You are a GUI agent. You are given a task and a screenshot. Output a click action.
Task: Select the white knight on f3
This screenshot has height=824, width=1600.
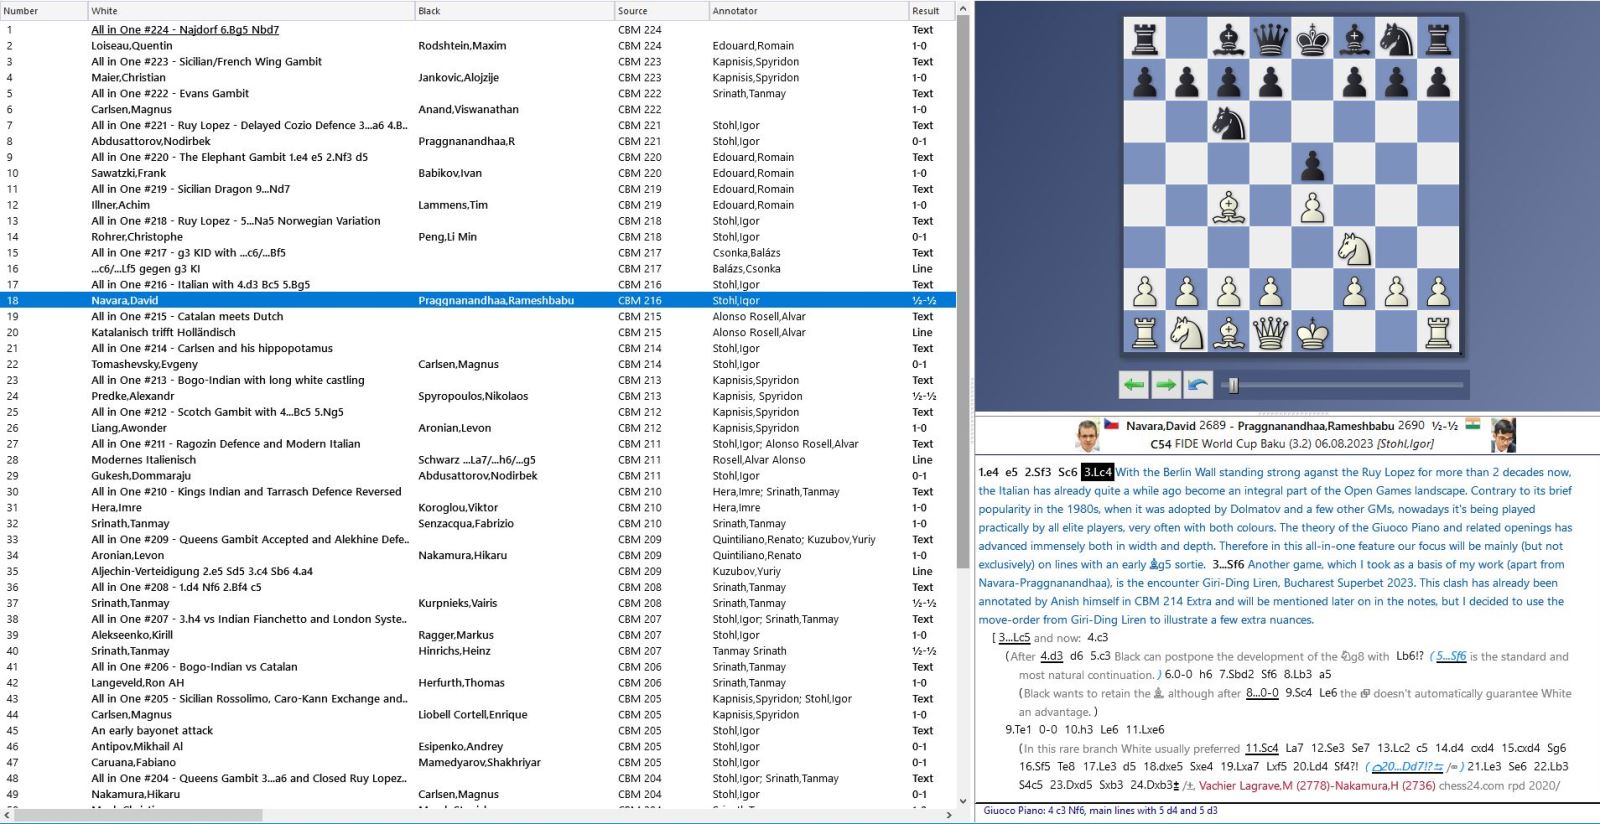point(1354,249)
